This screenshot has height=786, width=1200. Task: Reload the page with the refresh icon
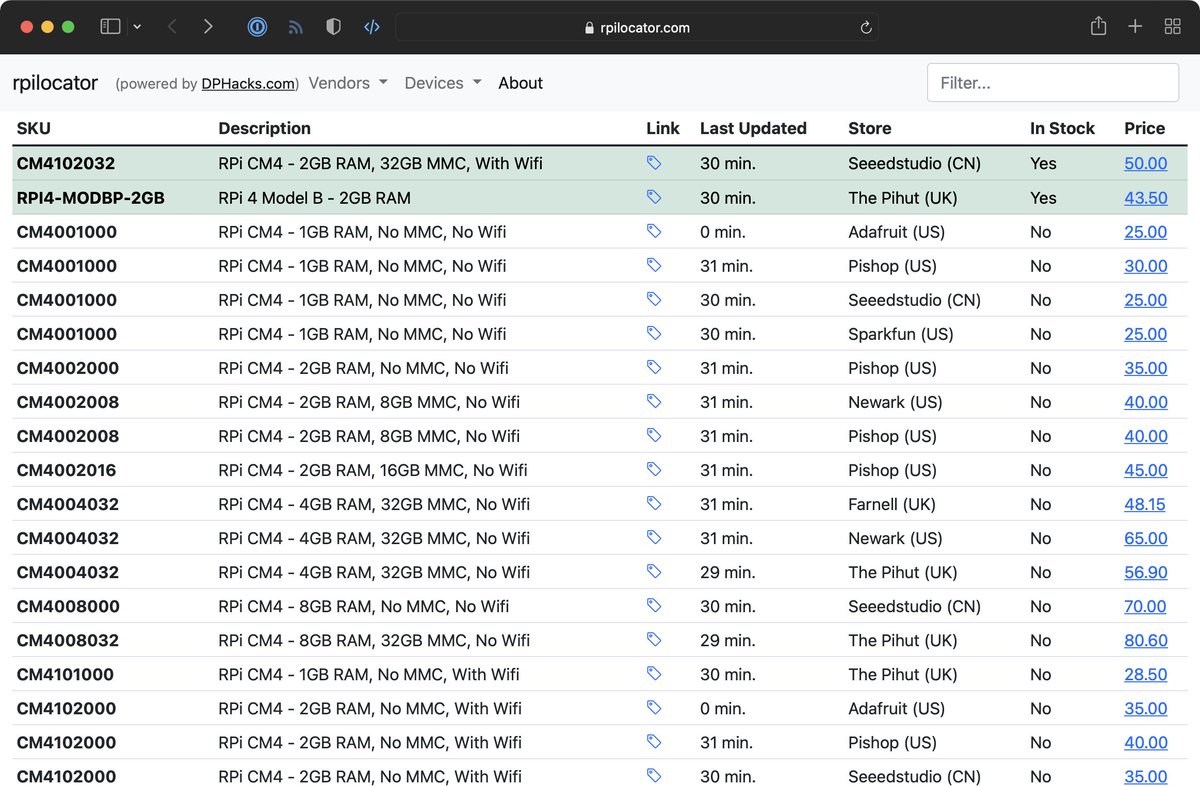click(866, 27)
